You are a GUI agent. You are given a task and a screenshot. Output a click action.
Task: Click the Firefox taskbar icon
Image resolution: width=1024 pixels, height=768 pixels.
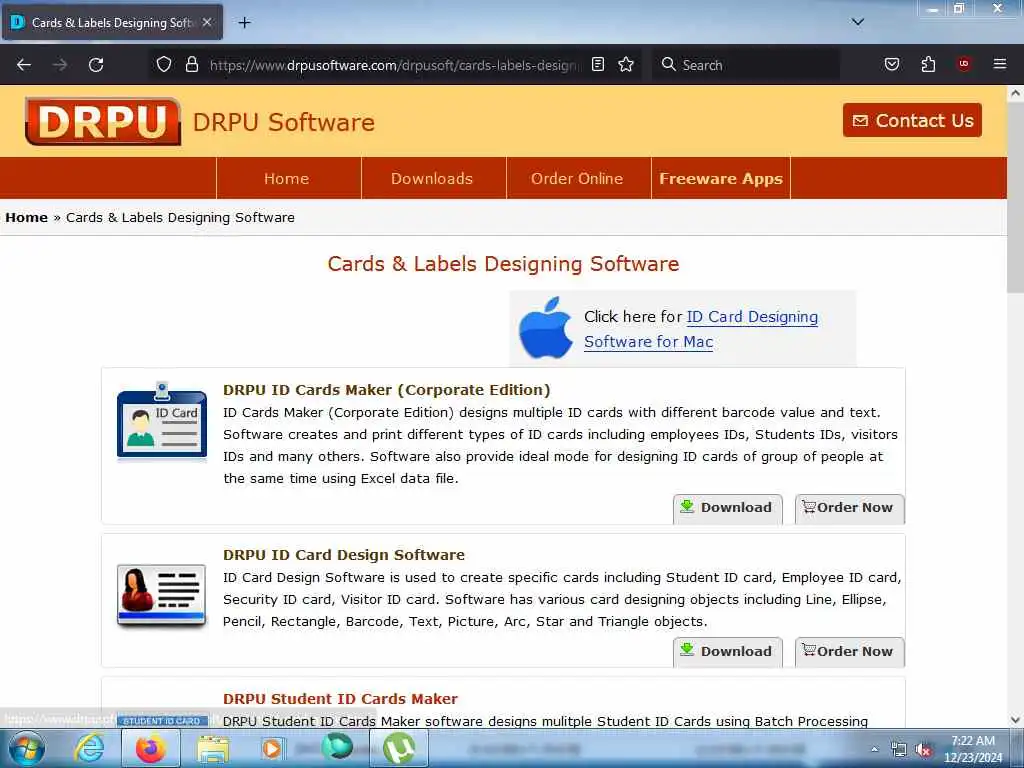pyautogui.click(x=150, y=748)
